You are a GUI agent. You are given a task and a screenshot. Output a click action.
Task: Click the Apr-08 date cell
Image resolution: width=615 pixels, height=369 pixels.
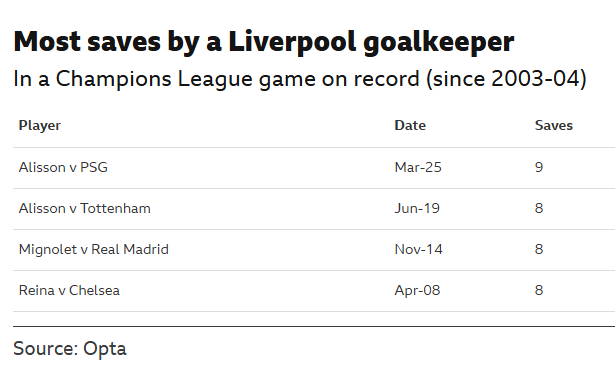[417, 291]
